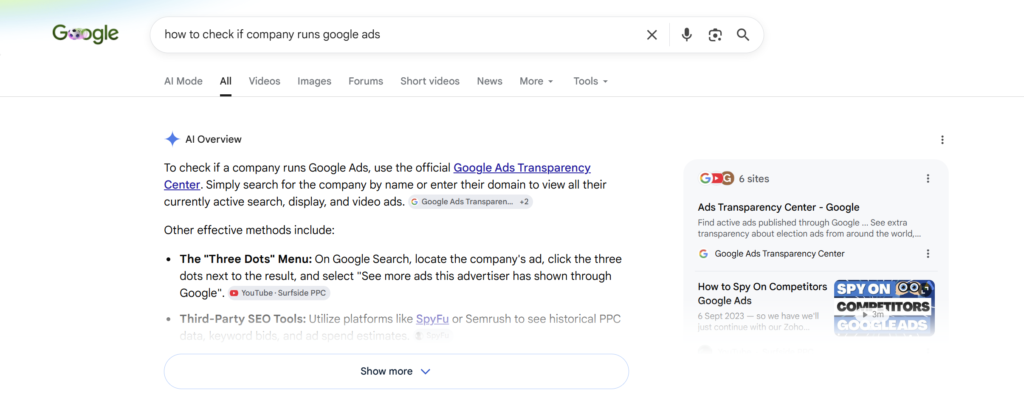This screenshot has height=395, width=1024.
Task: Play Spy On Competitors video thumbnail
Action: click(884, 309)
